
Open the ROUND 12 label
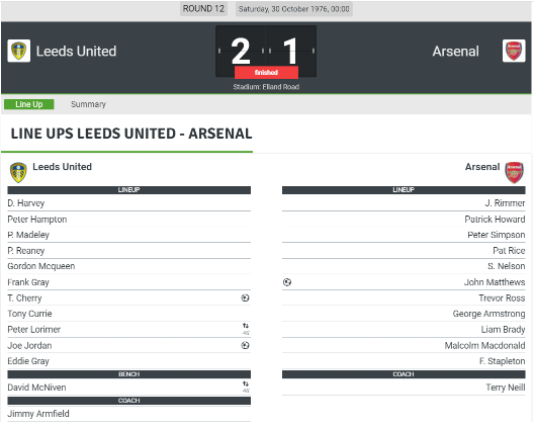coord(204,9)
